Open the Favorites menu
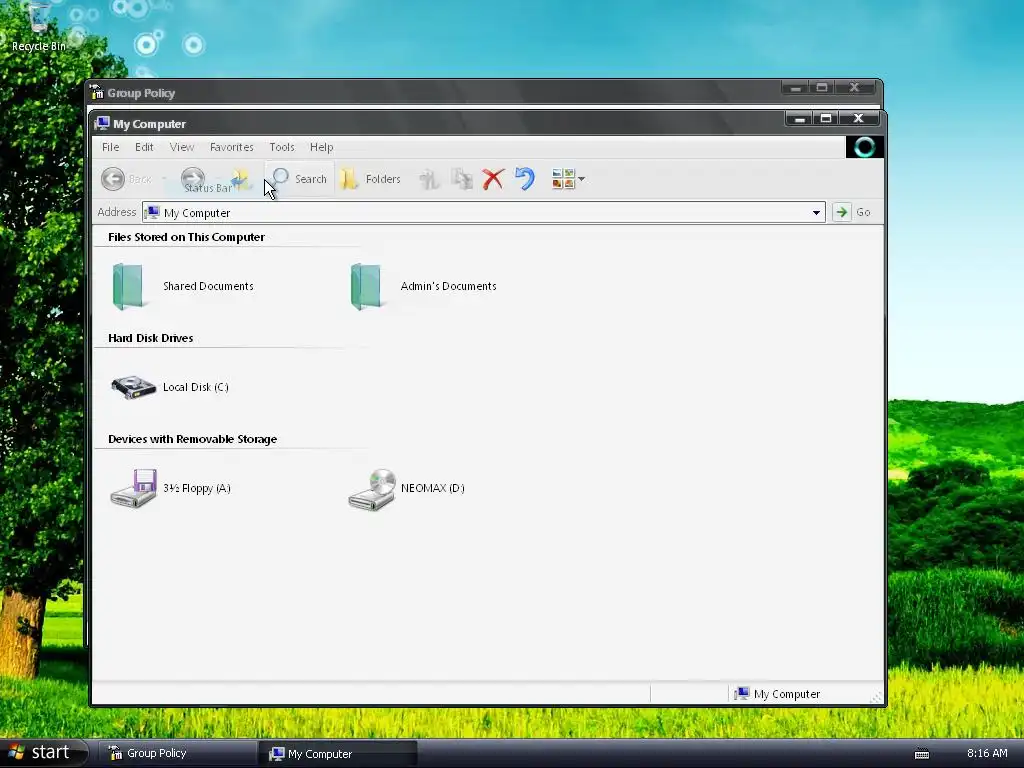 click(231, 147)
